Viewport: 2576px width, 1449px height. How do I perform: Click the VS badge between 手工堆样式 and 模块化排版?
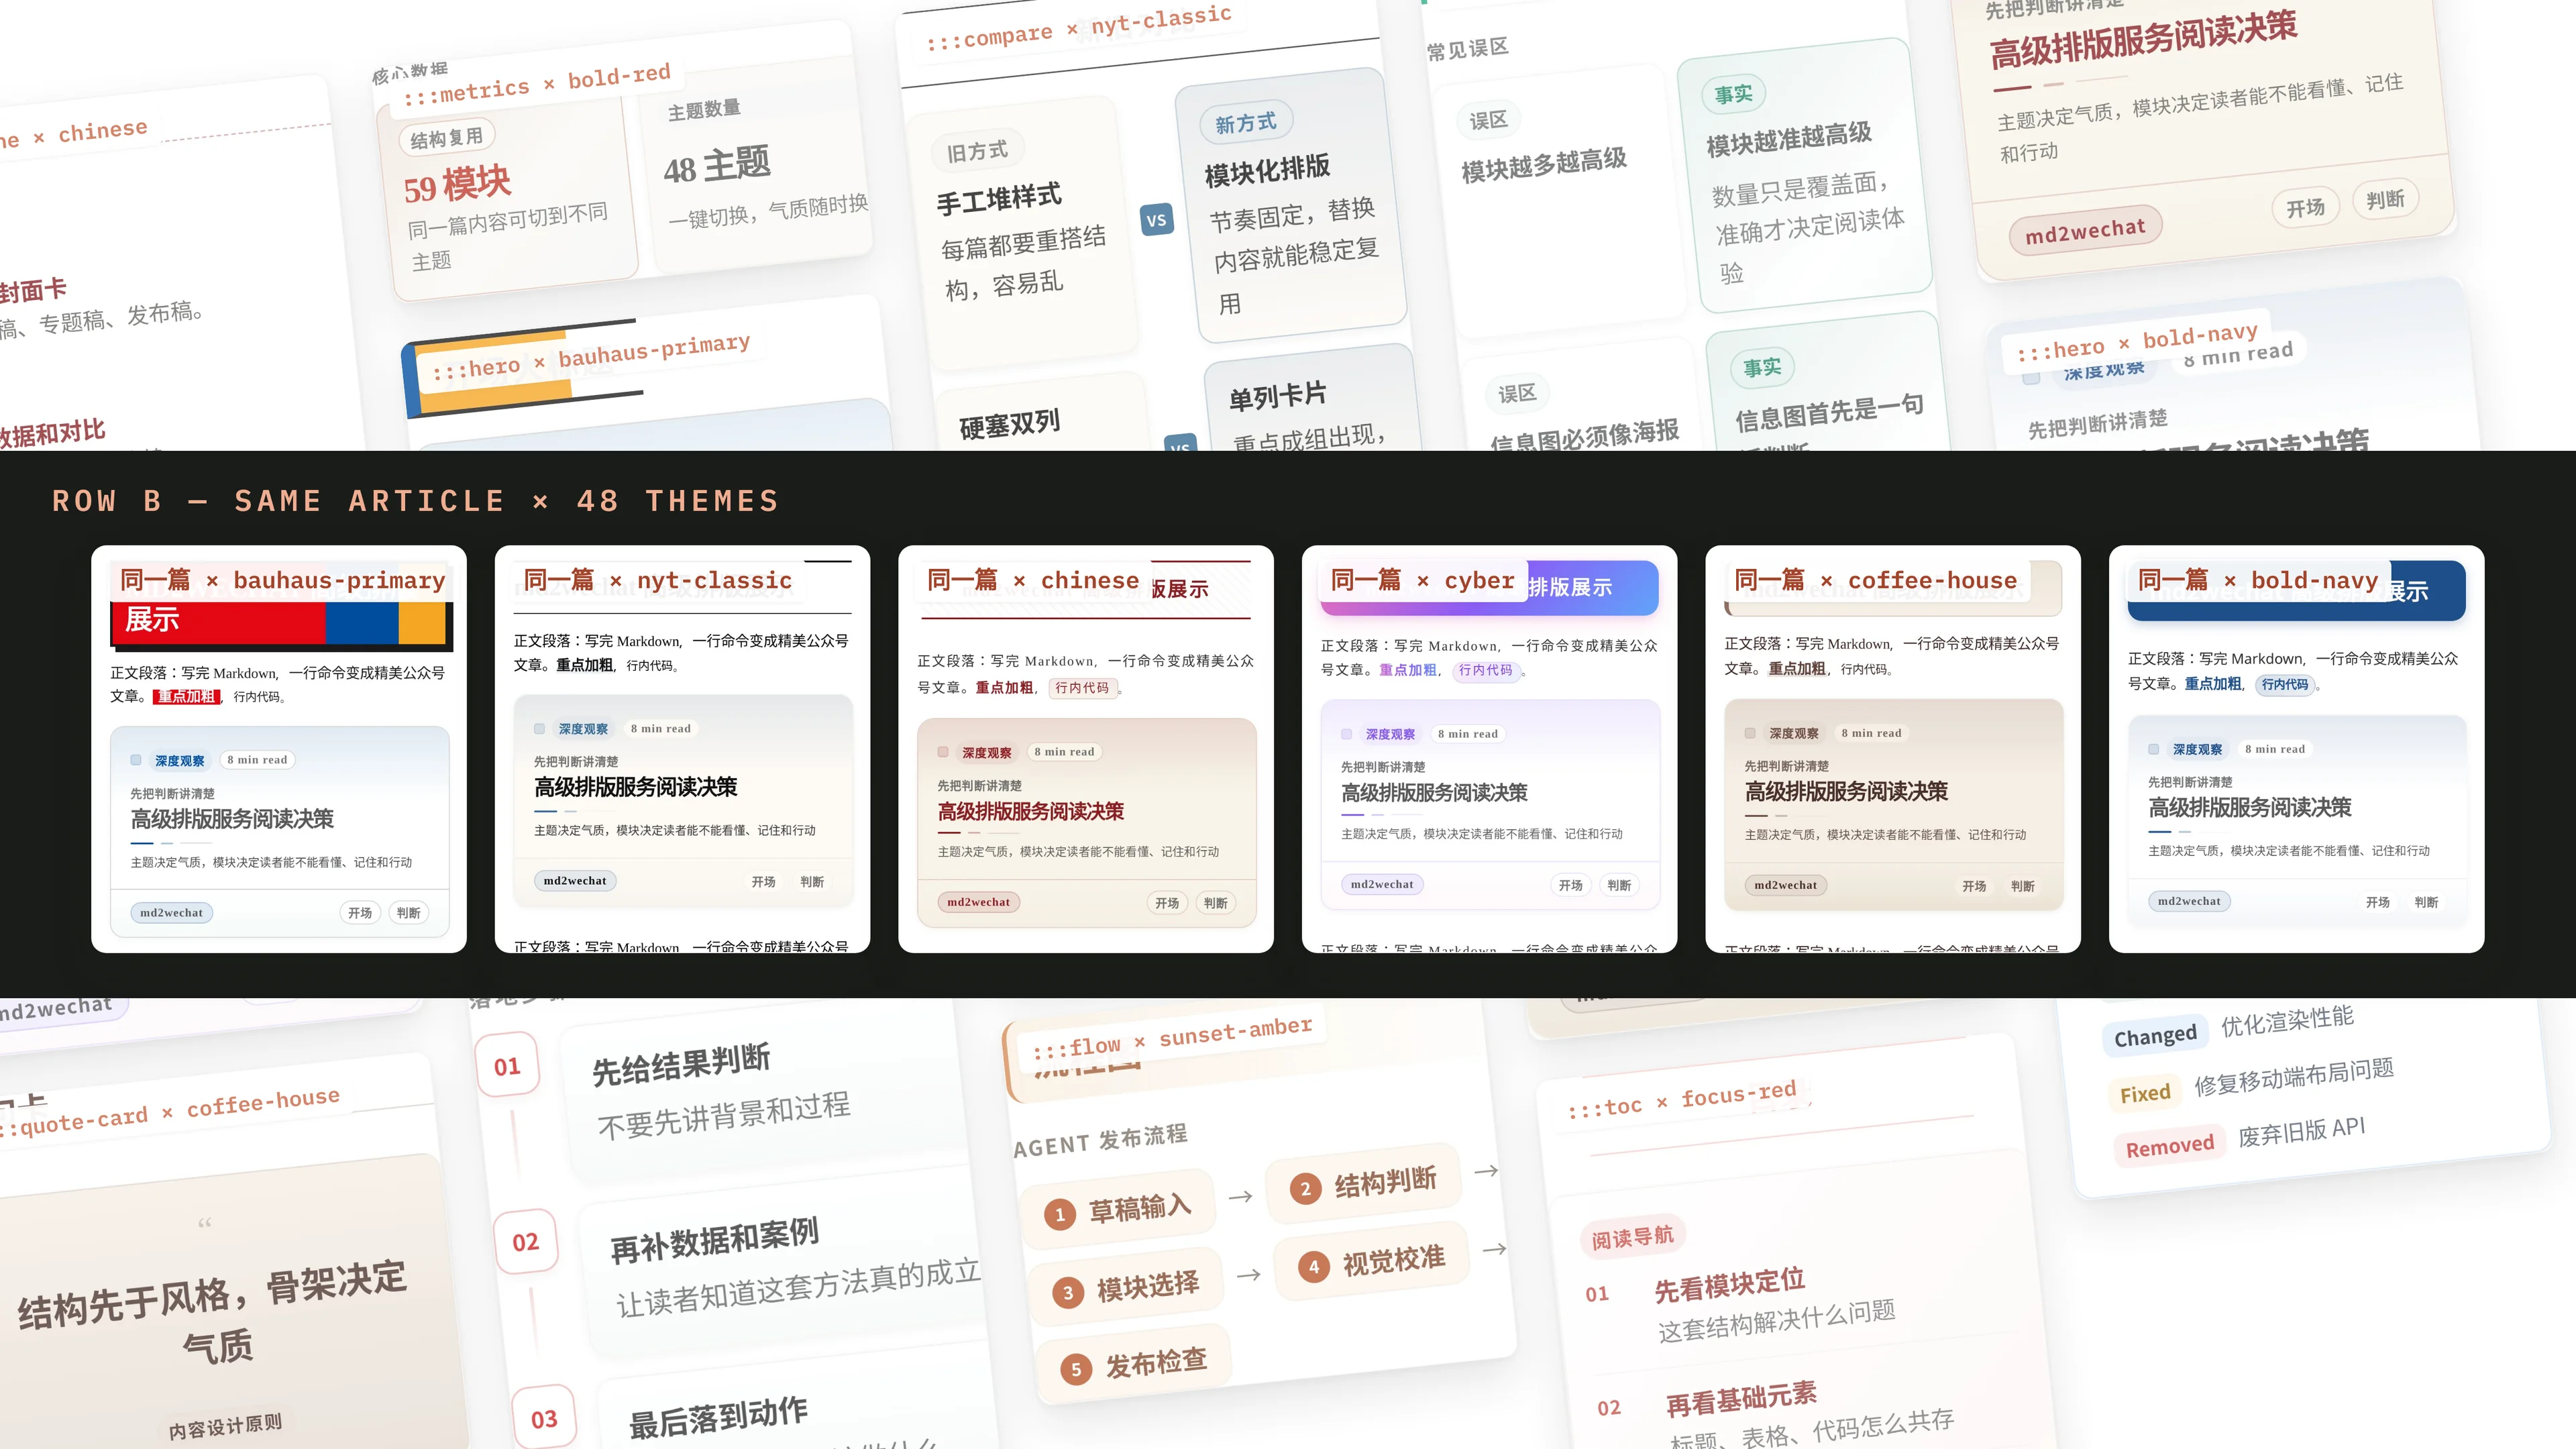click(1157, 220)
